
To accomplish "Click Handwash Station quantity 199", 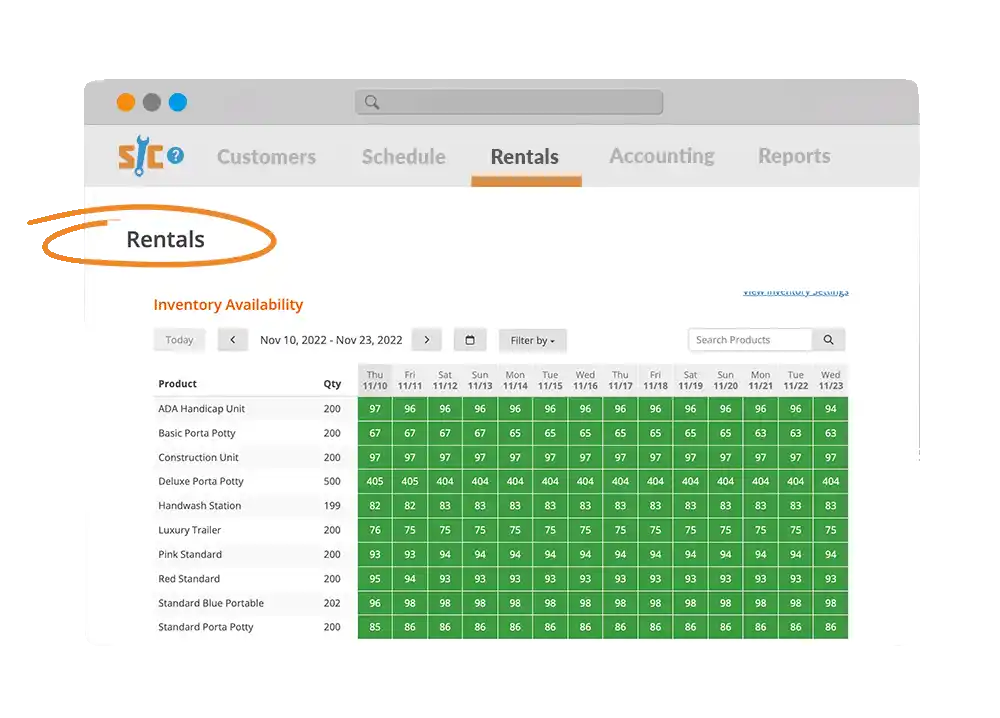I will point(332,506).
